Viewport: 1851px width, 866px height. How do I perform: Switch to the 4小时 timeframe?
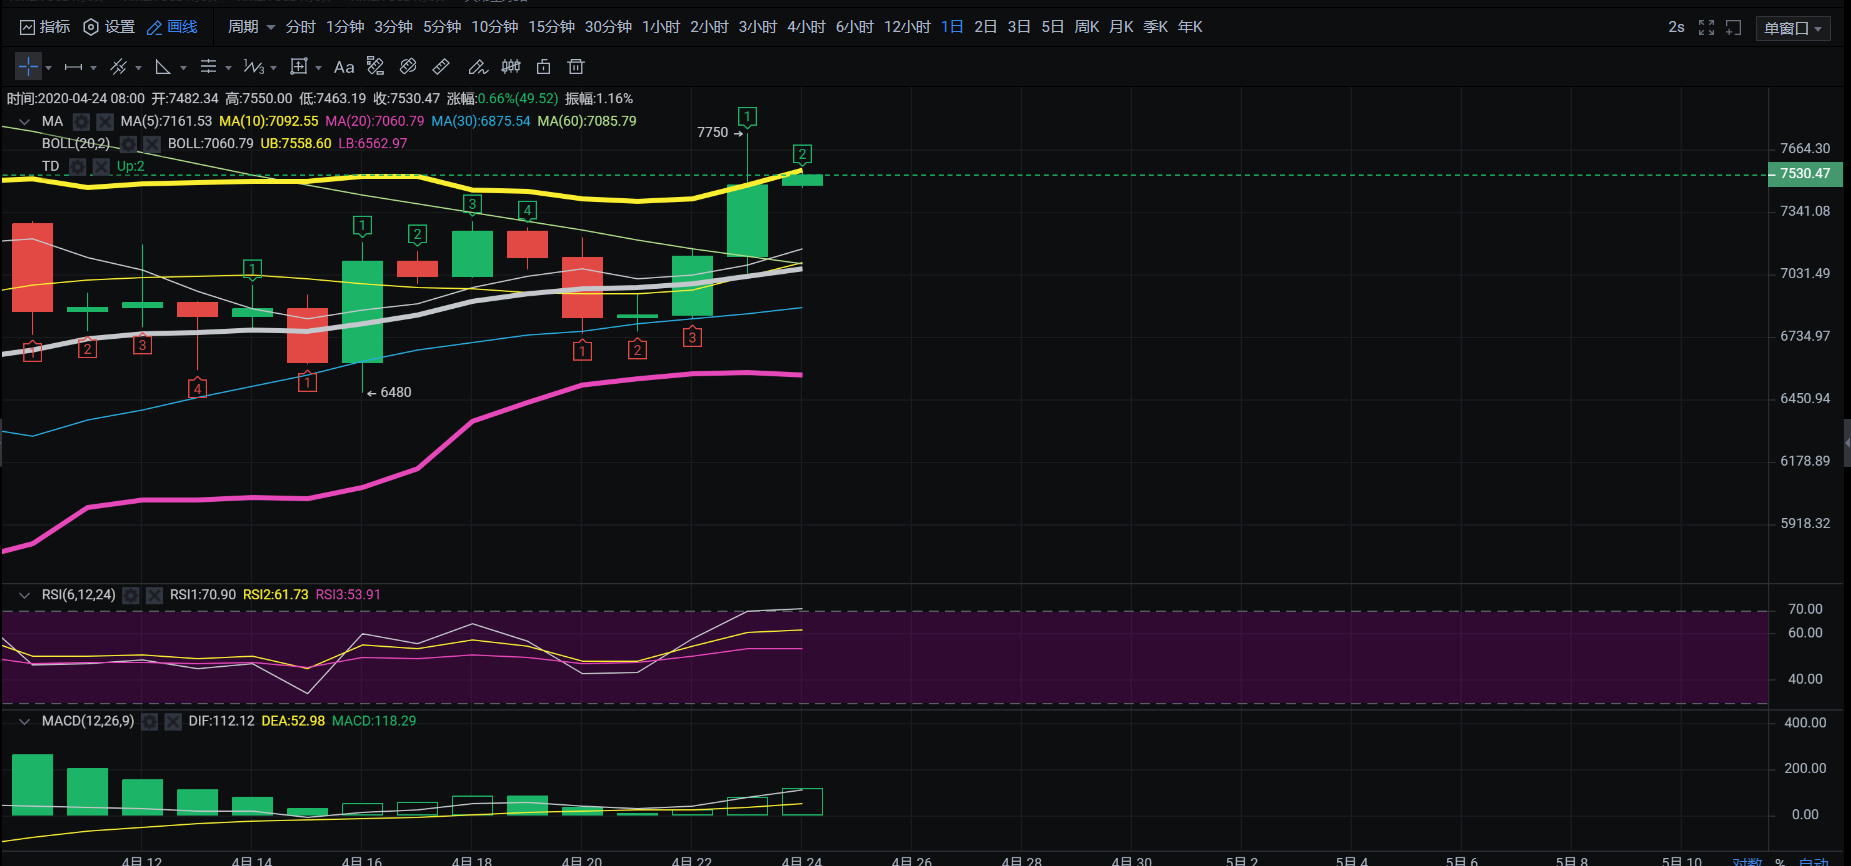(806, 27)
